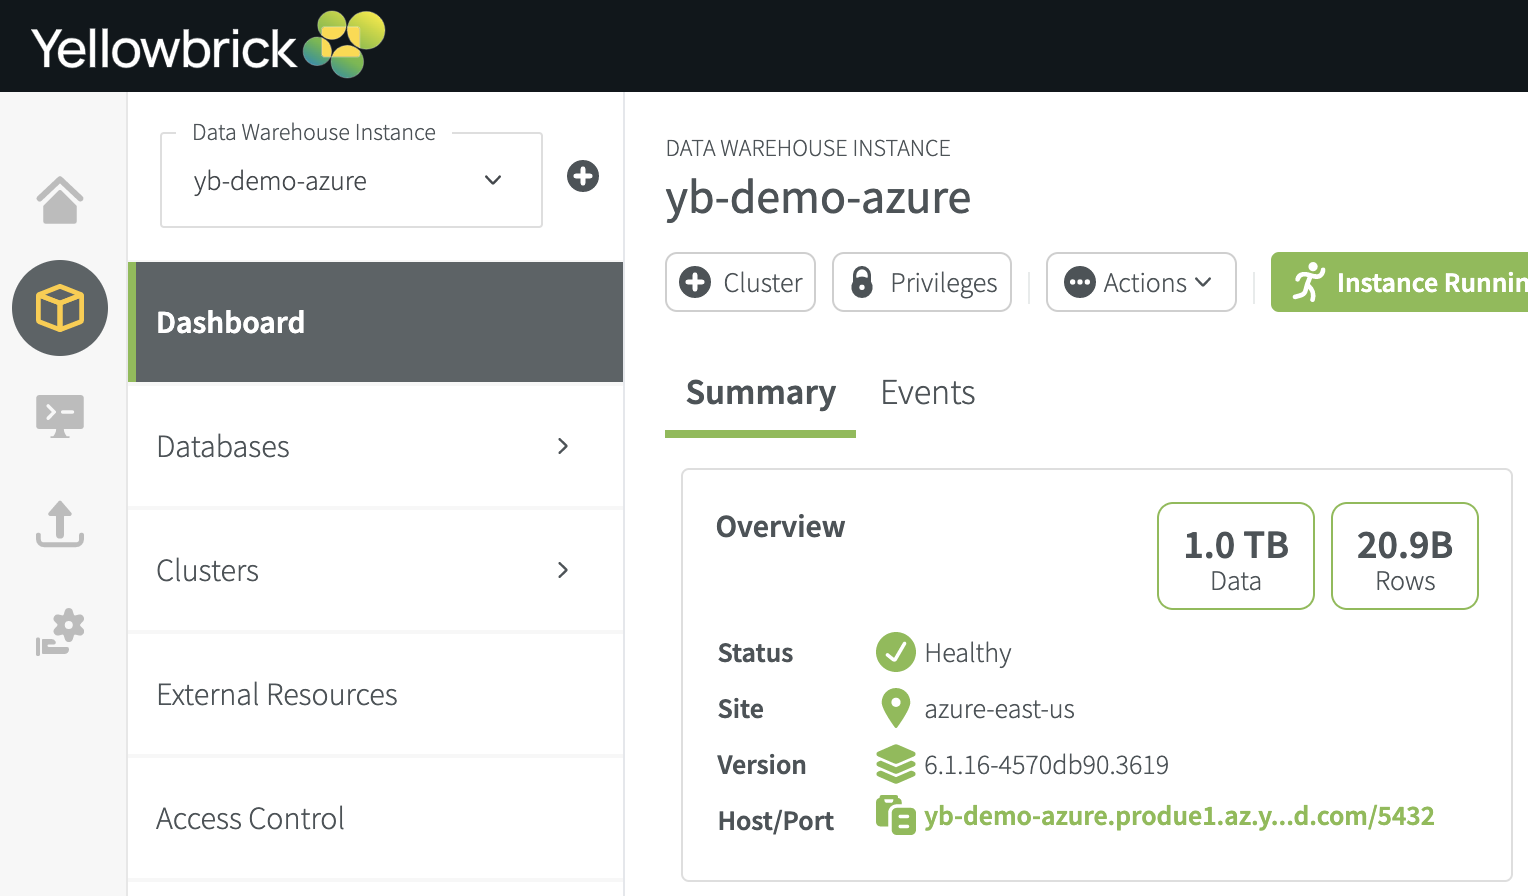The width and height of the screenshot is (1528, 896).
Task: Click the Healthy status checkmark icon
Action: click(x=895, y=652)
